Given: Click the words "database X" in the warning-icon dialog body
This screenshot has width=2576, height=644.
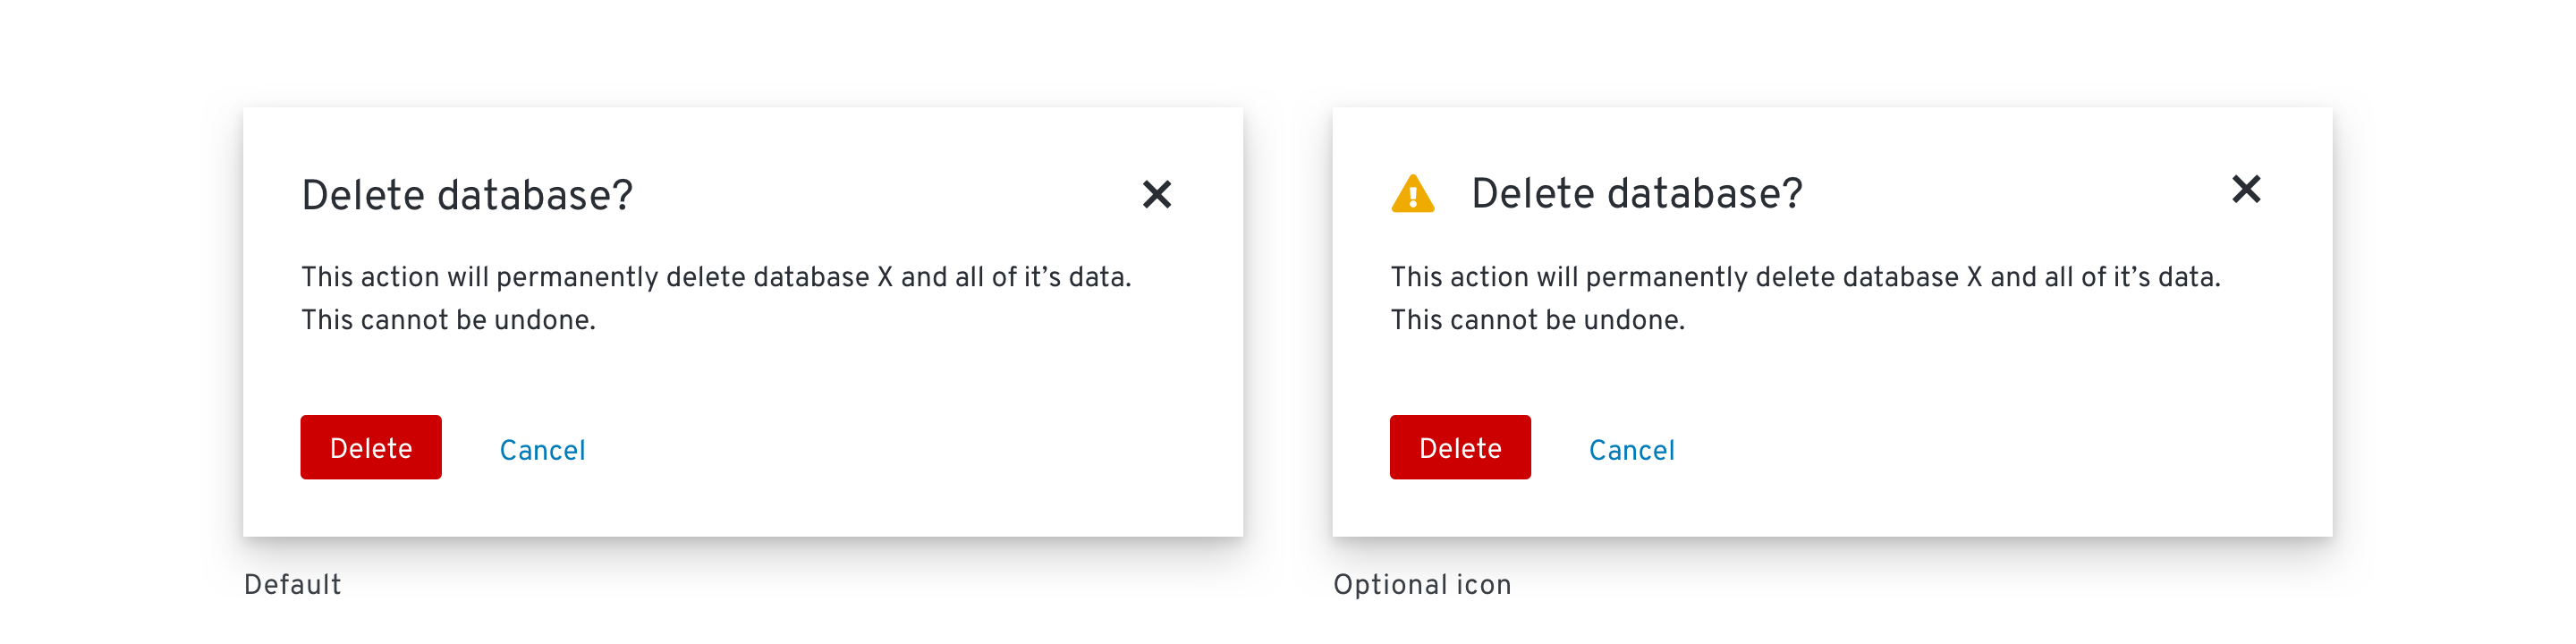Looking at the screenshot, I should pyautogui.click(x=1911, y=277).
